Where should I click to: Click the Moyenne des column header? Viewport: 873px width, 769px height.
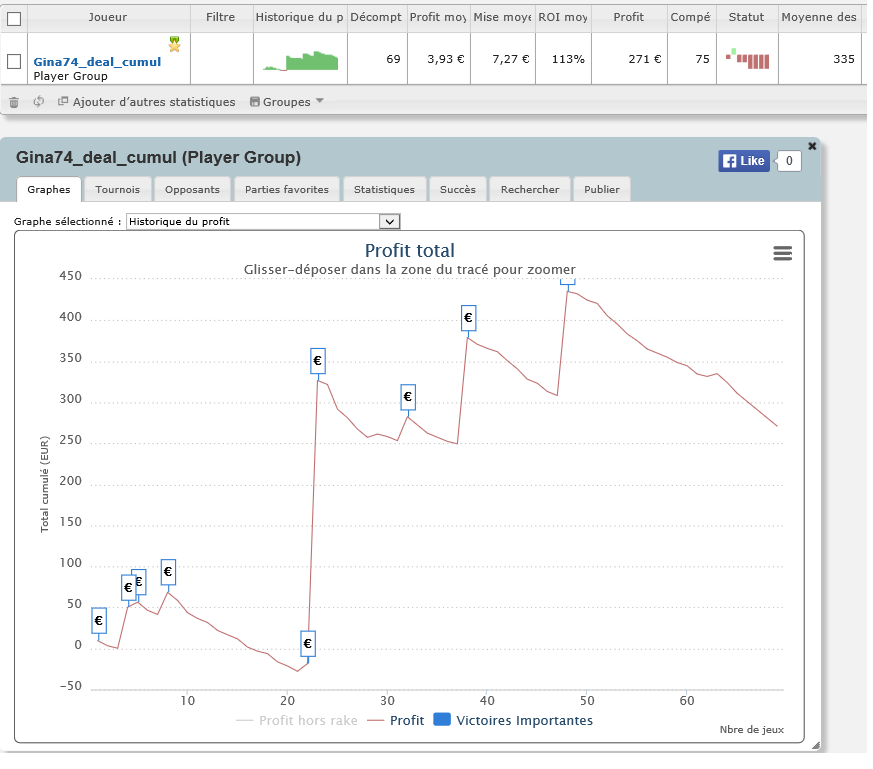820,17
